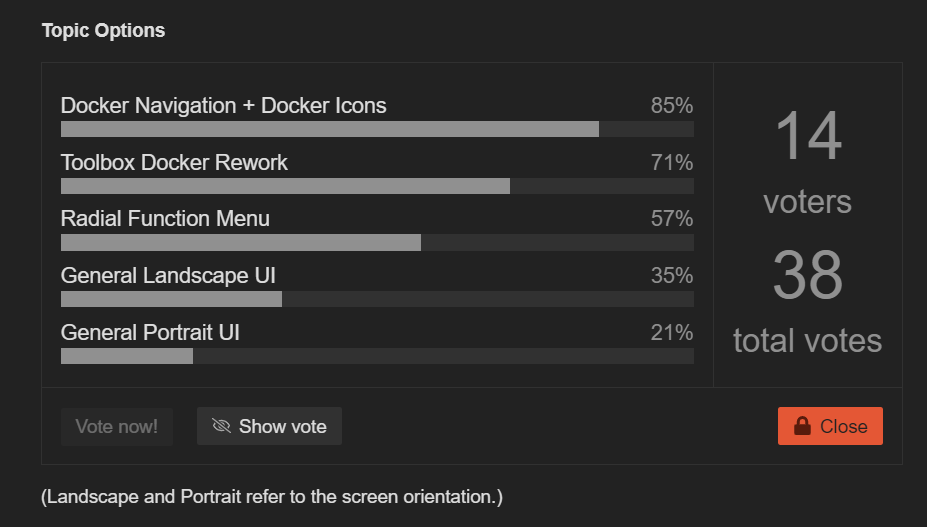Click the lock icon on Close
The image size is (927, 527).
(x=802, y=426)
